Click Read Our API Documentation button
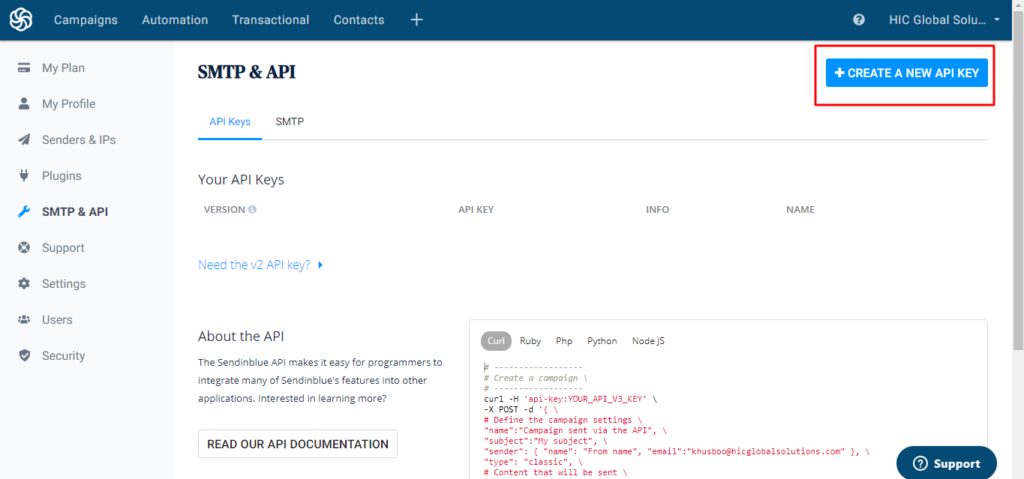 (298, 444)
